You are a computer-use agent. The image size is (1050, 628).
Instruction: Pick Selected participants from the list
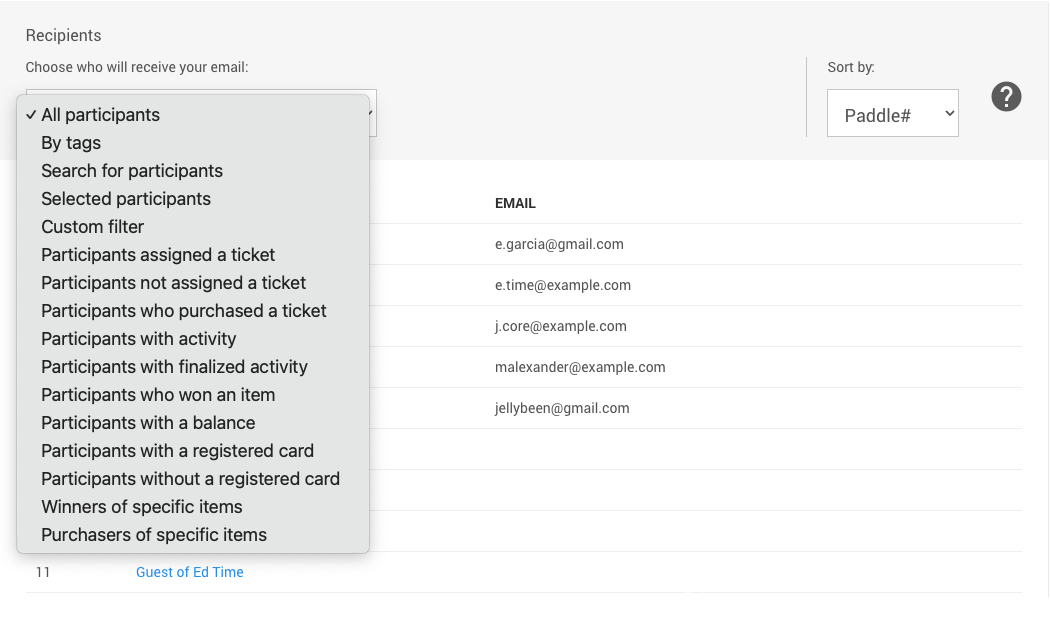click(126, 199)
